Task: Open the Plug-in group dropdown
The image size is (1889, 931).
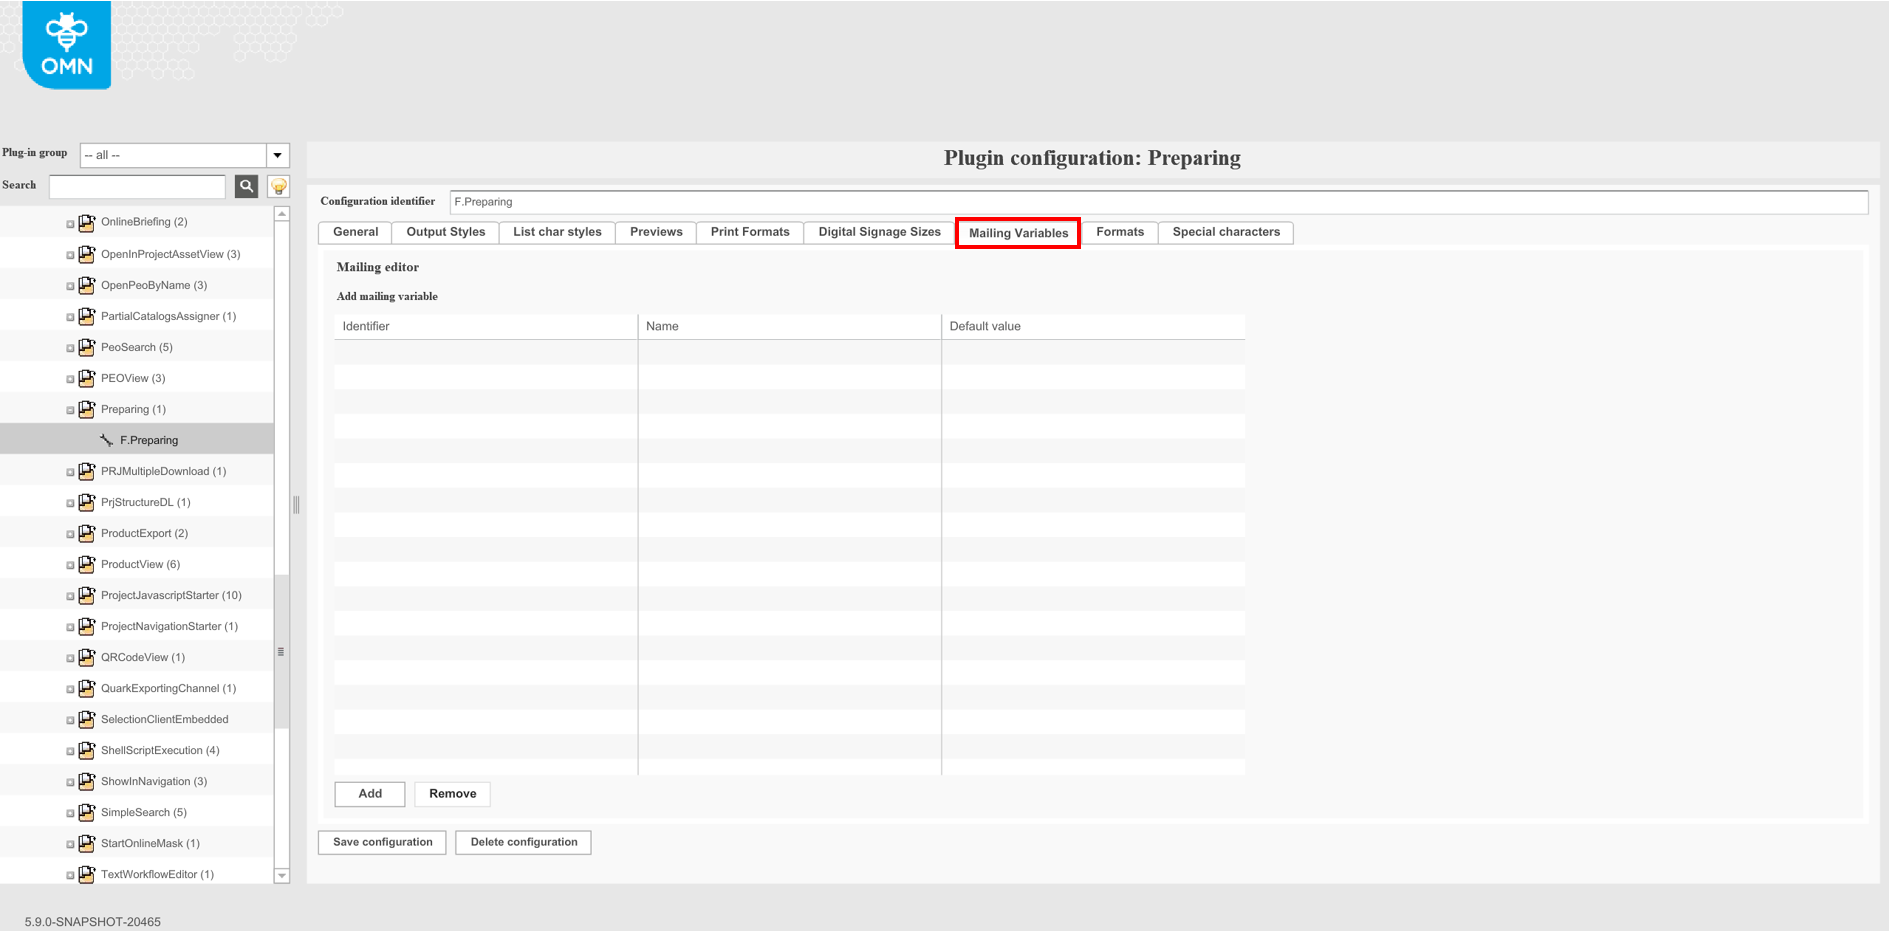Action: click(x=277, y=154)
